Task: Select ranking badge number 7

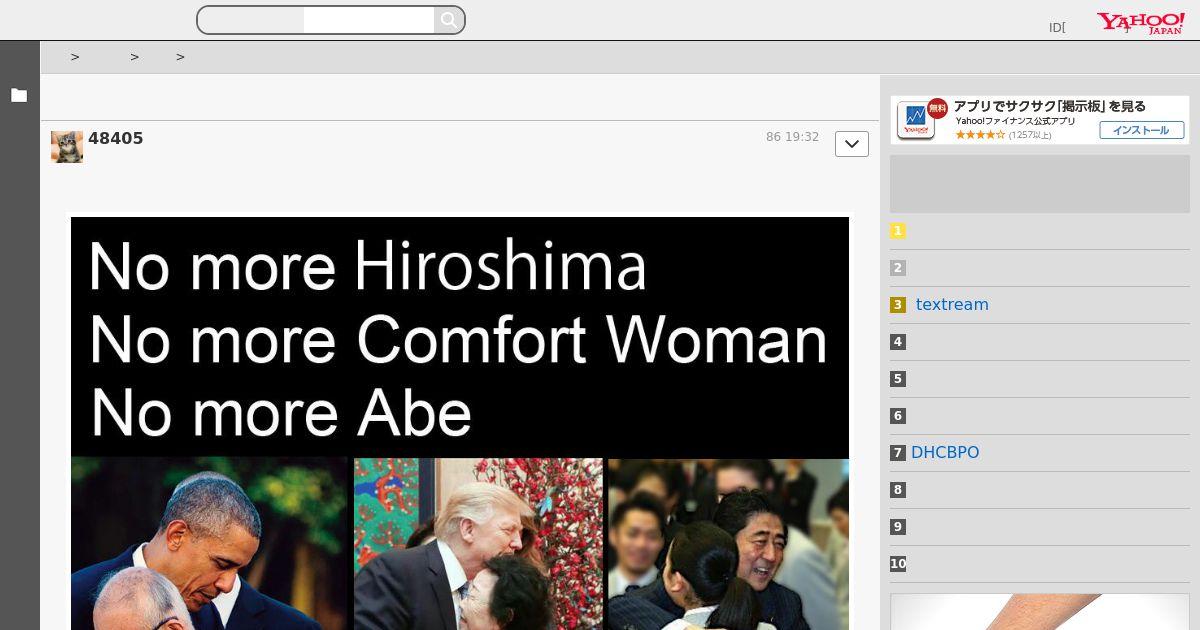Action: (x=898, y=453)
